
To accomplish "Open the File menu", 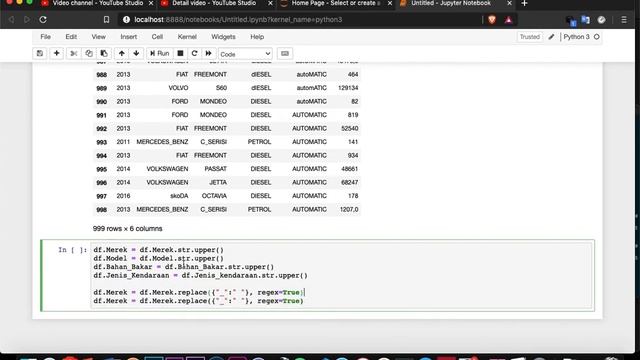I will [x=45, y=37].
